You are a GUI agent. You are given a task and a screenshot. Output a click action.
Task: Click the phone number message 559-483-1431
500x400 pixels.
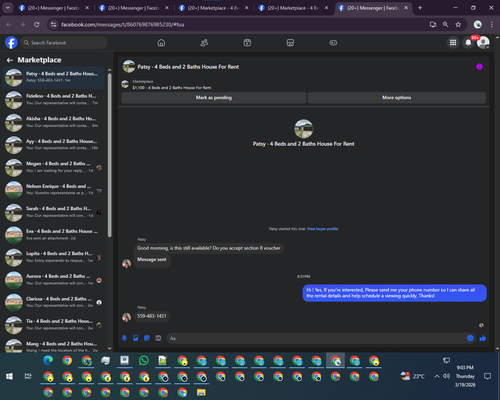152,316
